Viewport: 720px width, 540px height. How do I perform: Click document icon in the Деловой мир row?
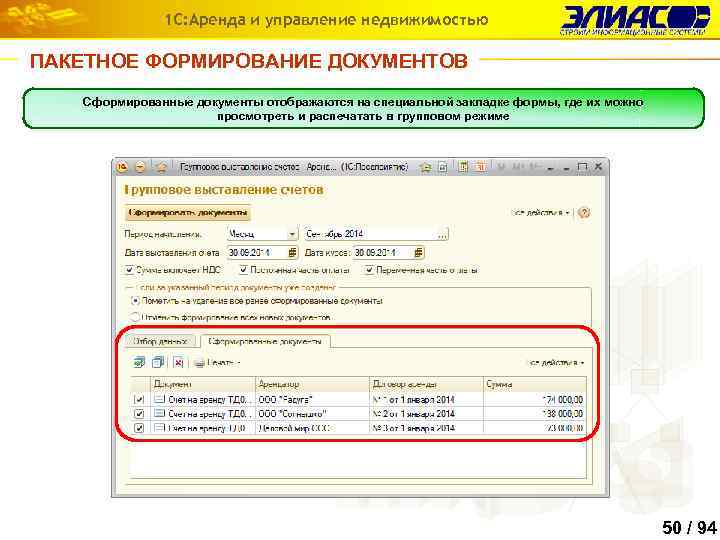pyautogui.click(x=159, y=428)
